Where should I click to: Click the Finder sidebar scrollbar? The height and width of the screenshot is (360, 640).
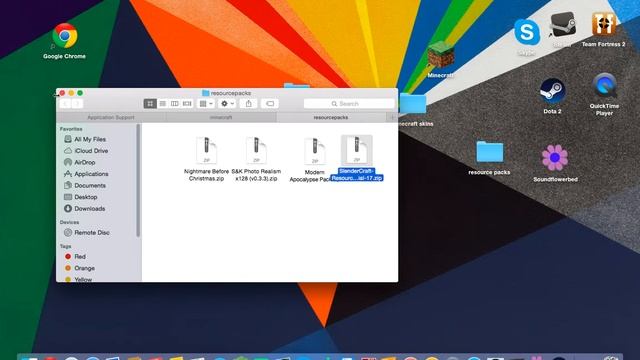[138, 180]
